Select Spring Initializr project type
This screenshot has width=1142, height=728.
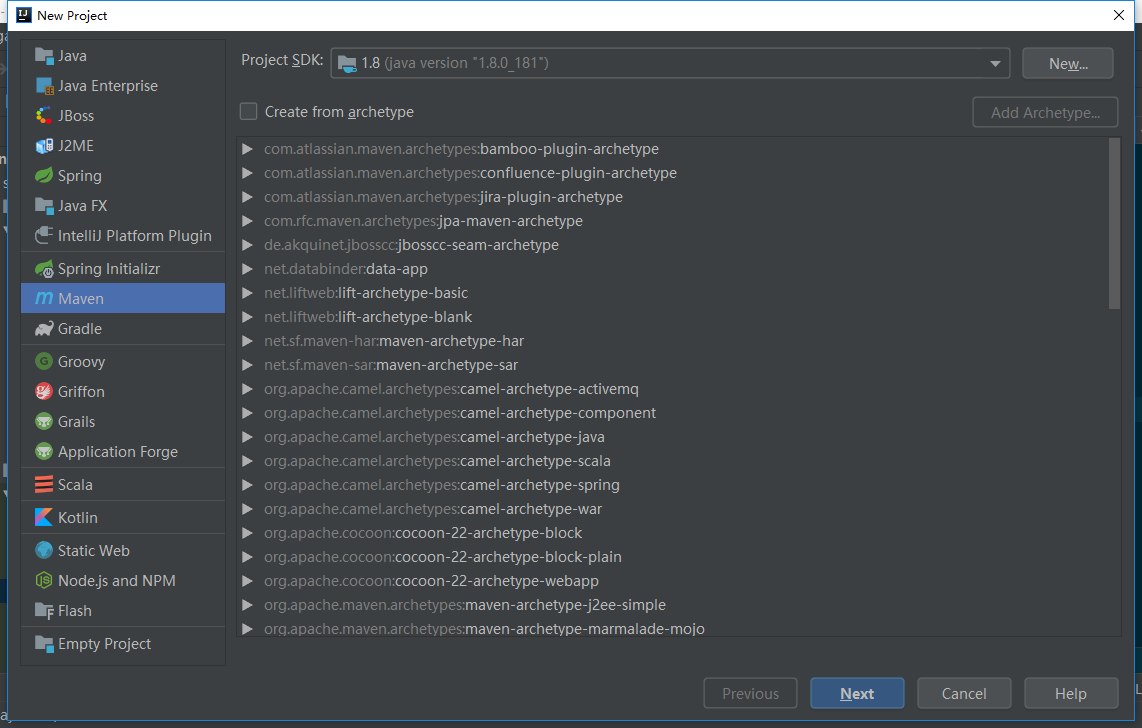[x=123, y=269]
